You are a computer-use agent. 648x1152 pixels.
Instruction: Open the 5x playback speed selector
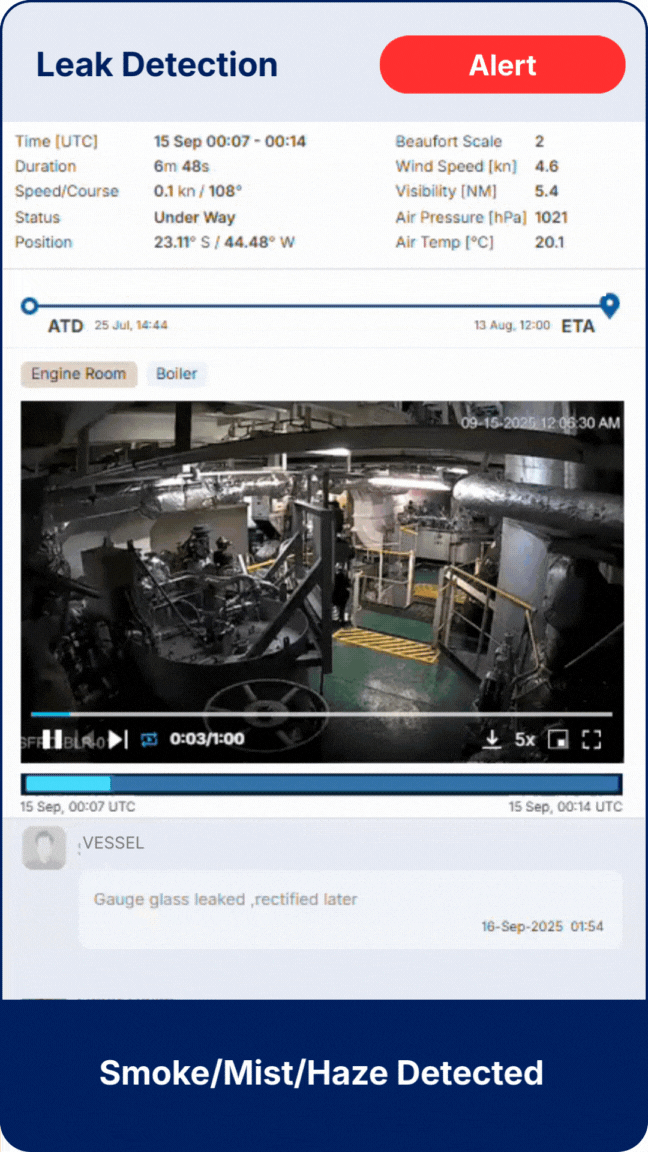[525, 739]
